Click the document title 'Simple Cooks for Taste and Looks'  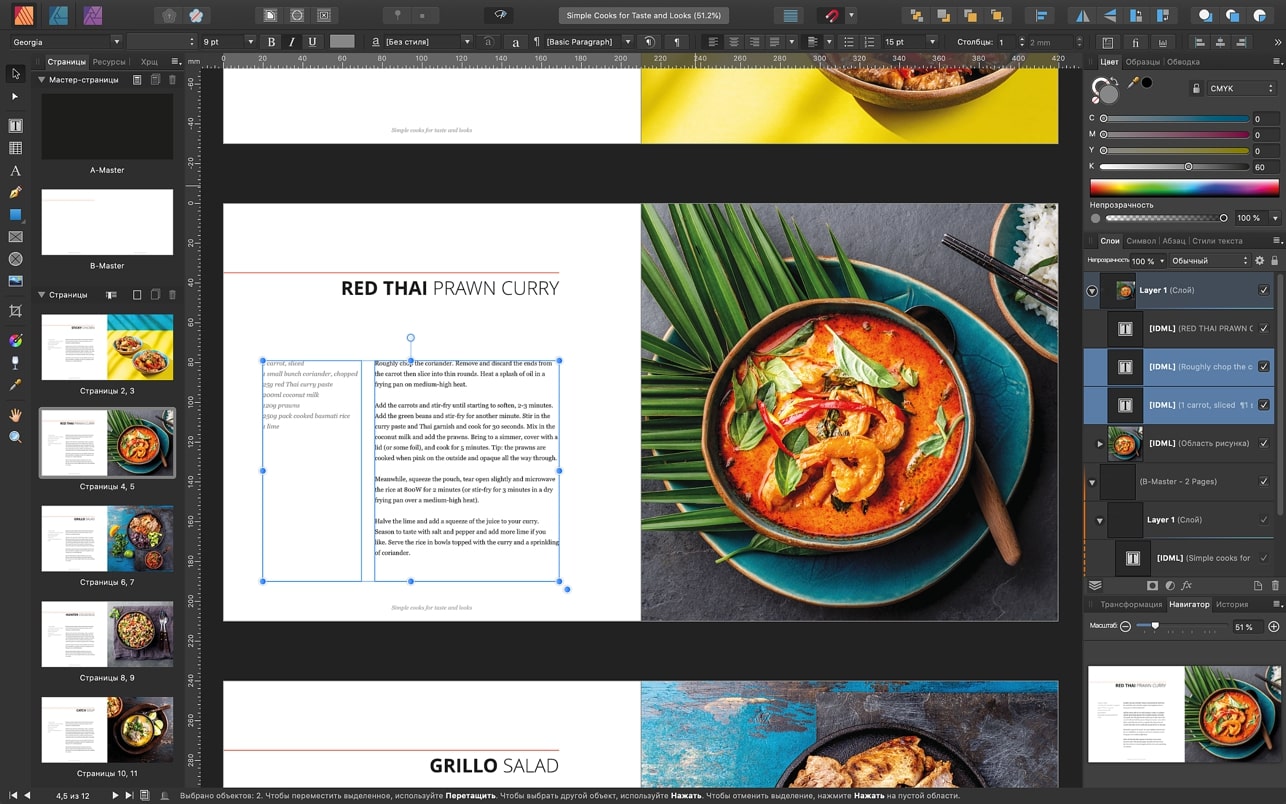pos(643,15)
